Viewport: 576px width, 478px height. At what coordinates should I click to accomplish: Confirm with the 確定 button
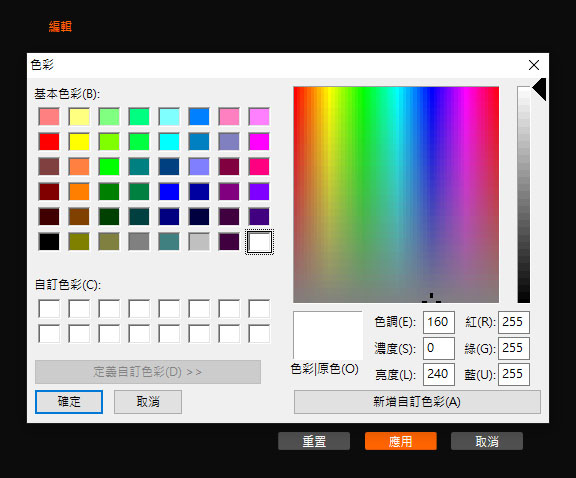(x=69, y=402)
